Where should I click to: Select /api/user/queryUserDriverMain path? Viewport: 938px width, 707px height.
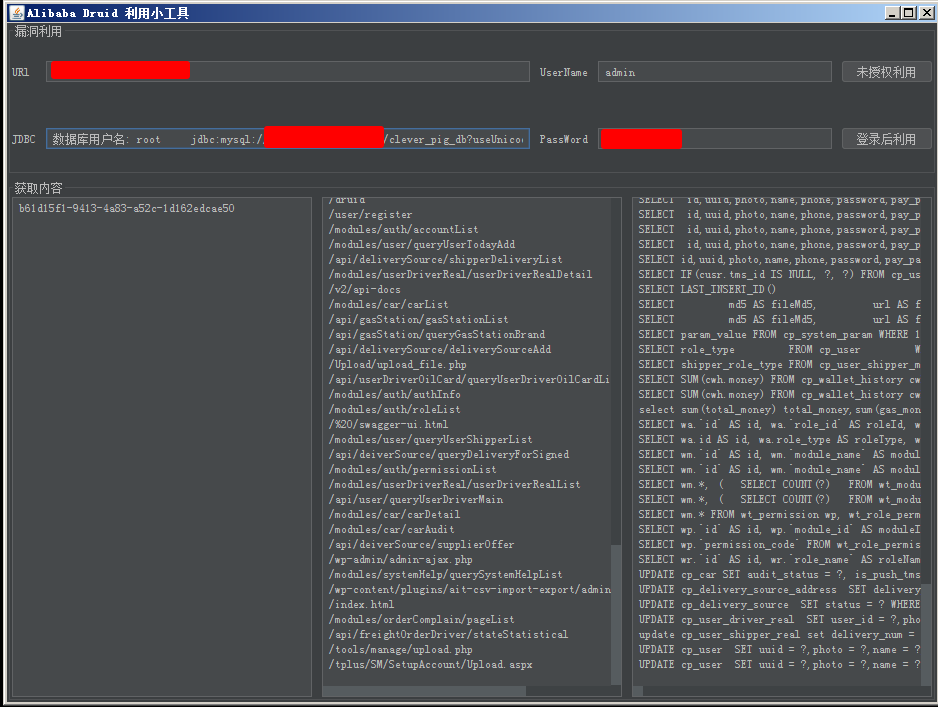[x=416, y=499]
